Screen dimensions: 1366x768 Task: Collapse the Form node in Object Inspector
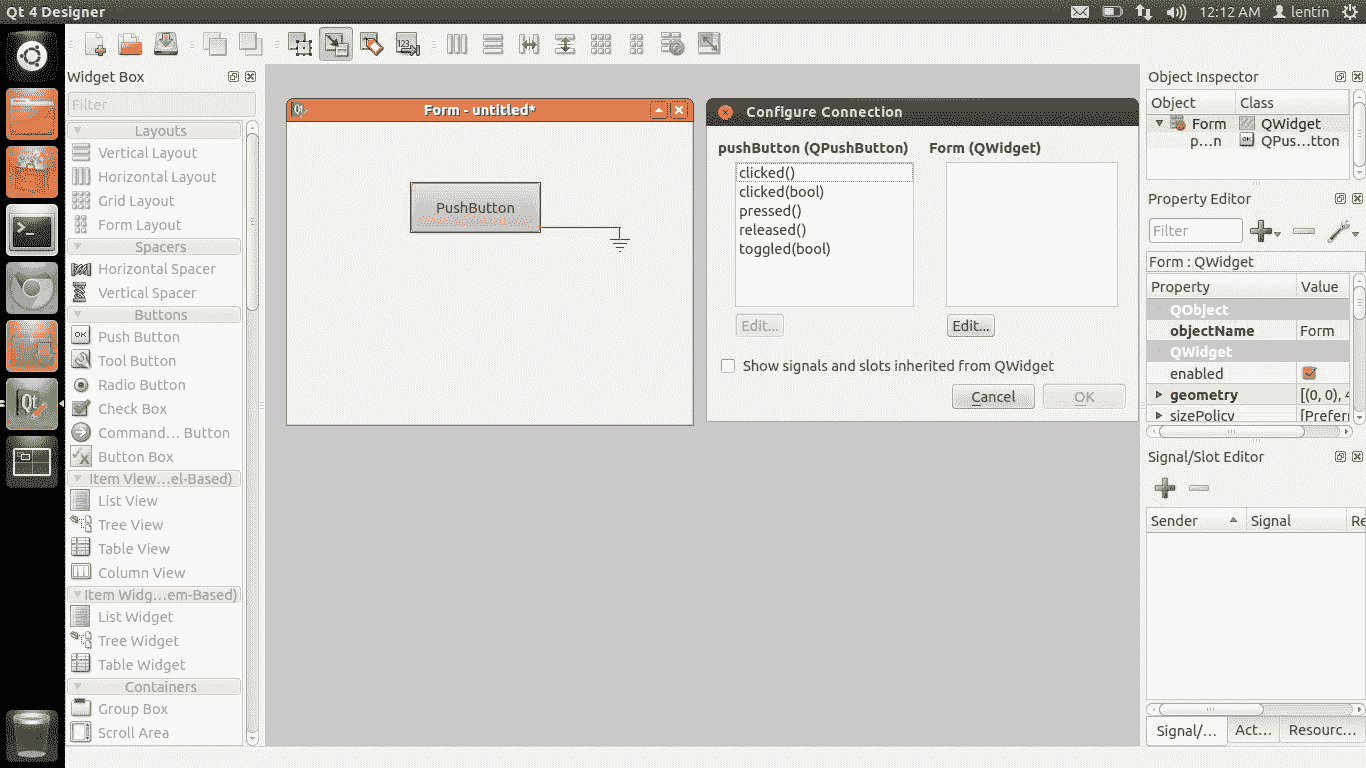click(x=1160, y=124)
